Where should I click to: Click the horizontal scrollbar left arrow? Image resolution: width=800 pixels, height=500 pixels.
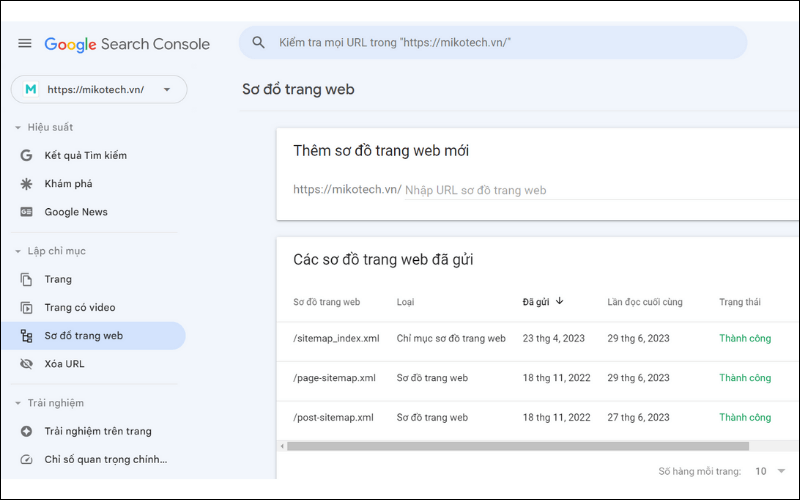282,446
